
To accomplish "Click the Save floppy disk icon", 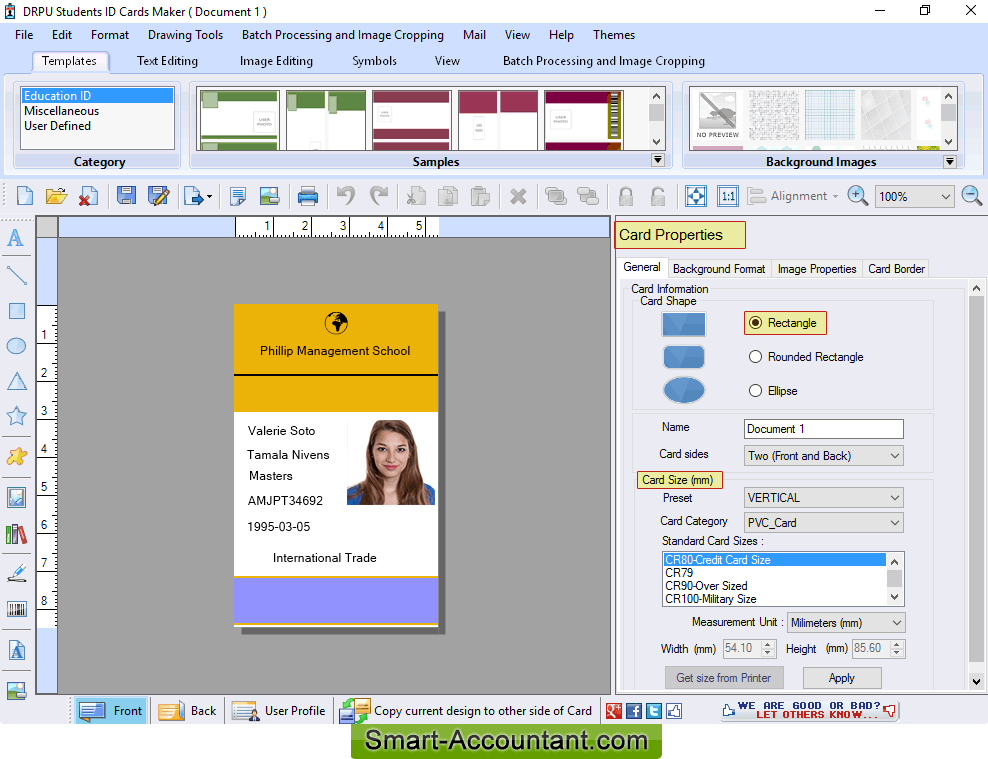I will coord(126,196).
